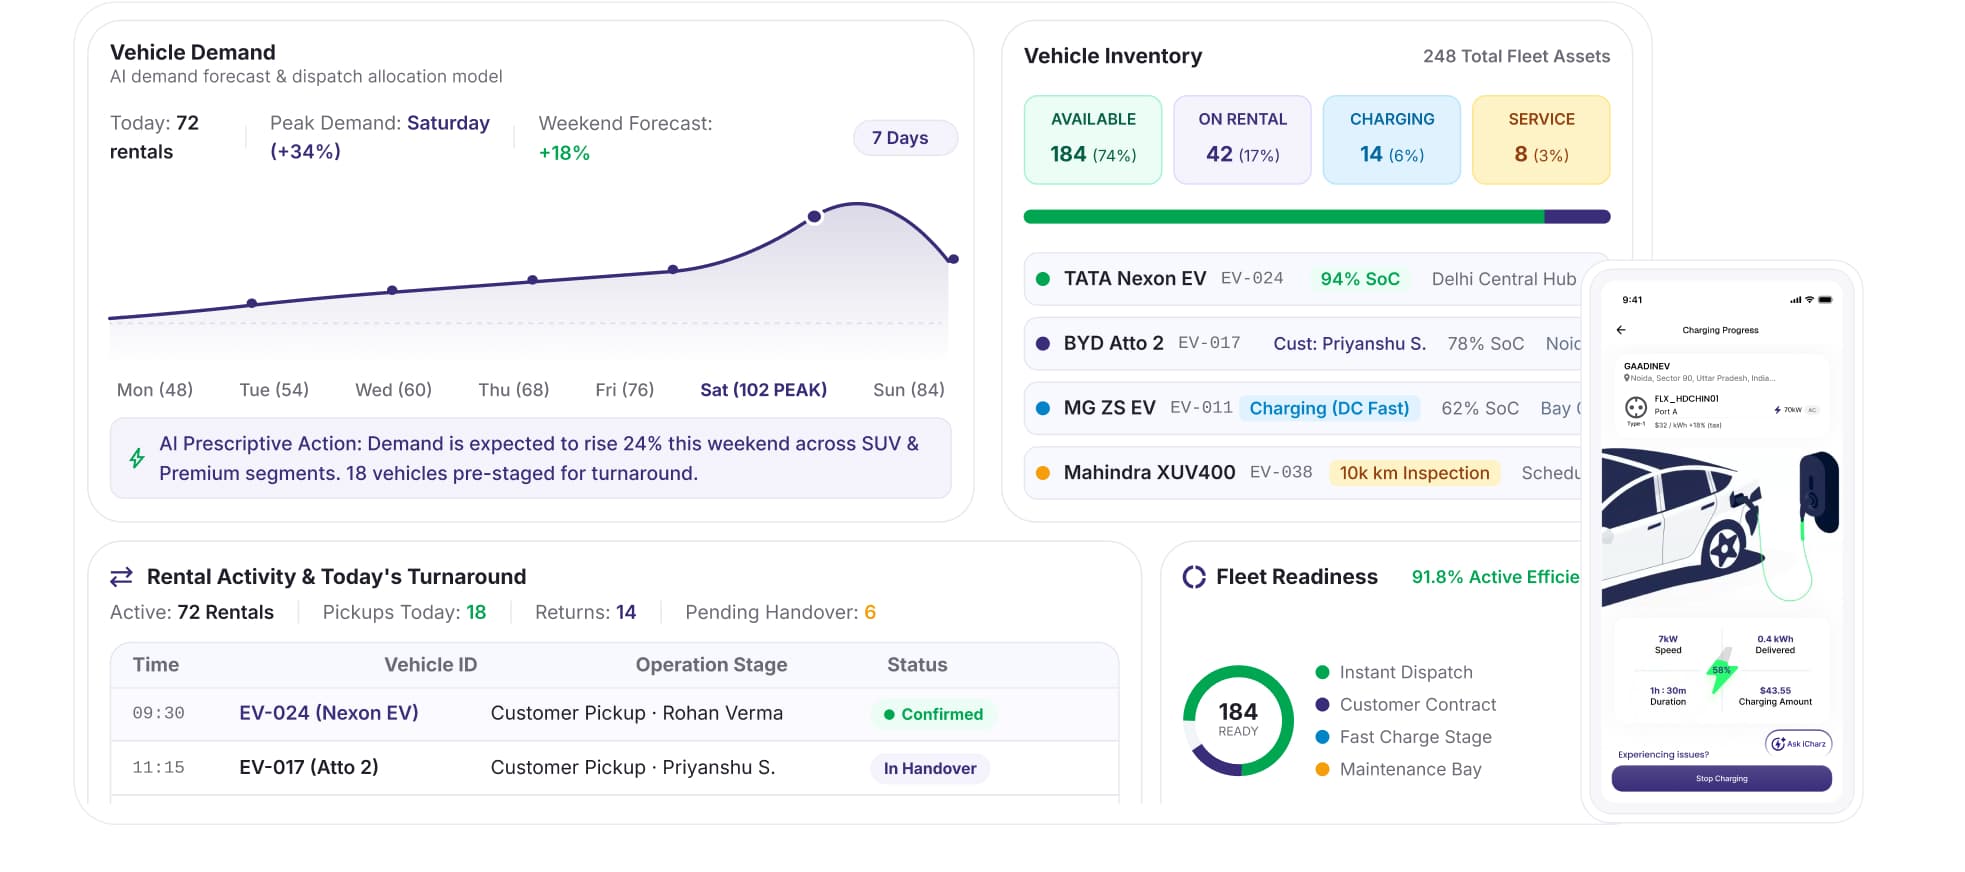
Task: Click the swap arrows icon beside Rental Activity
Action: (121, 577)
